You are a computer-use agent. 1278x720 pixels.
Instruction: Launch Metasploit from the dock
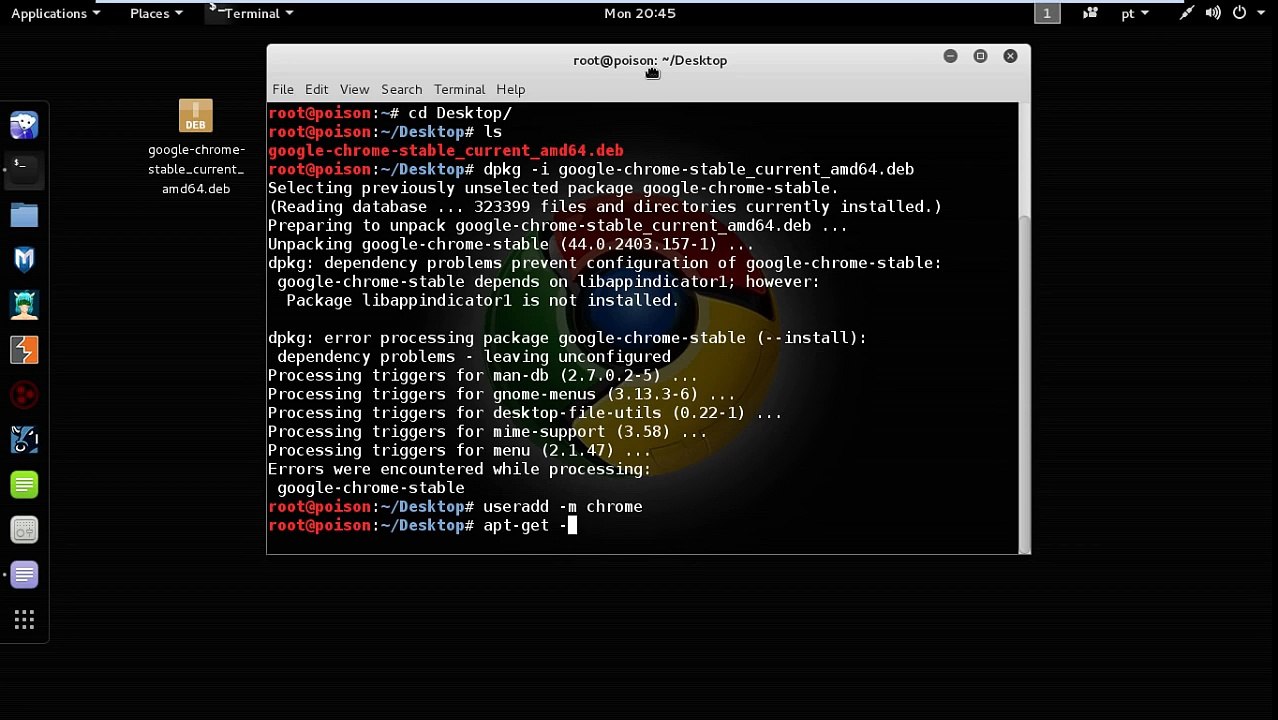click(x=24, y=260)
